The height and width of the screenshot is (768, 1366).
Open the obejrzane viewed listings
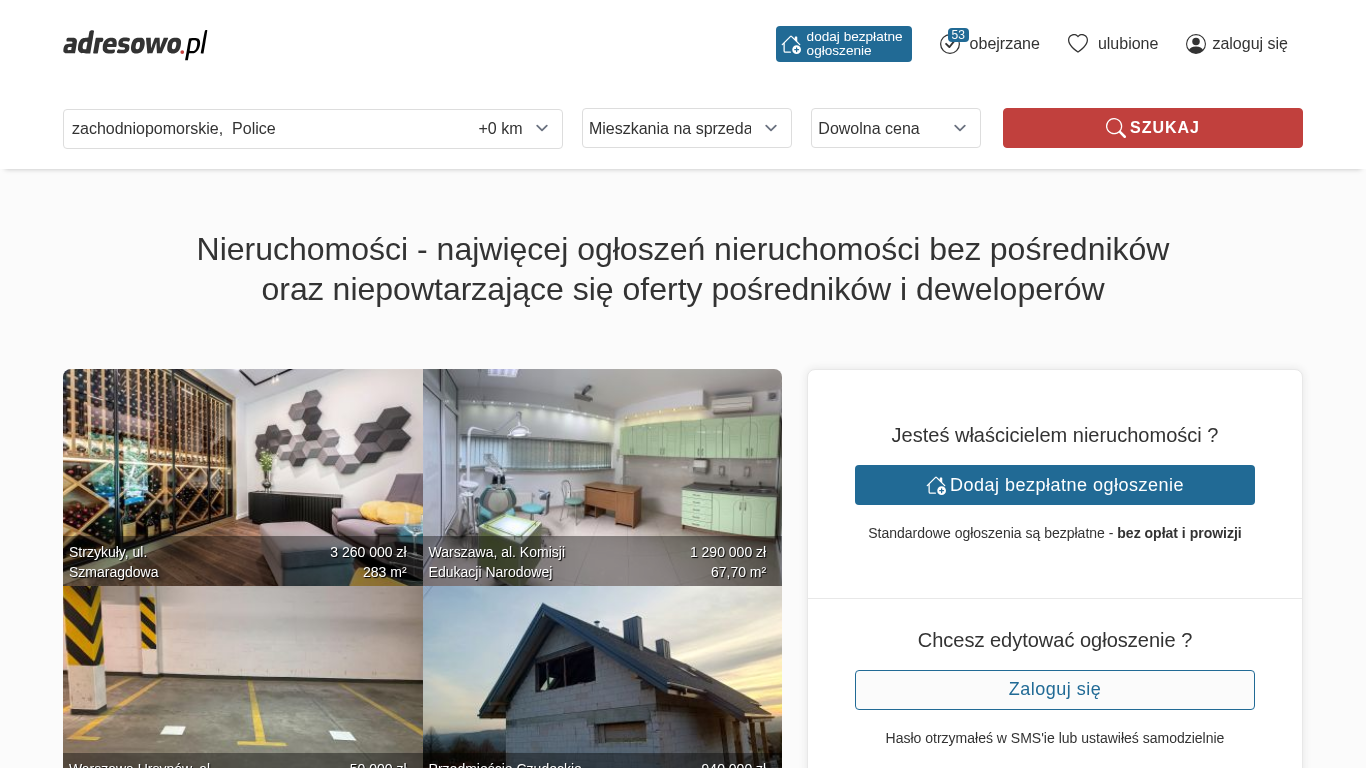tap(1004, 44)
